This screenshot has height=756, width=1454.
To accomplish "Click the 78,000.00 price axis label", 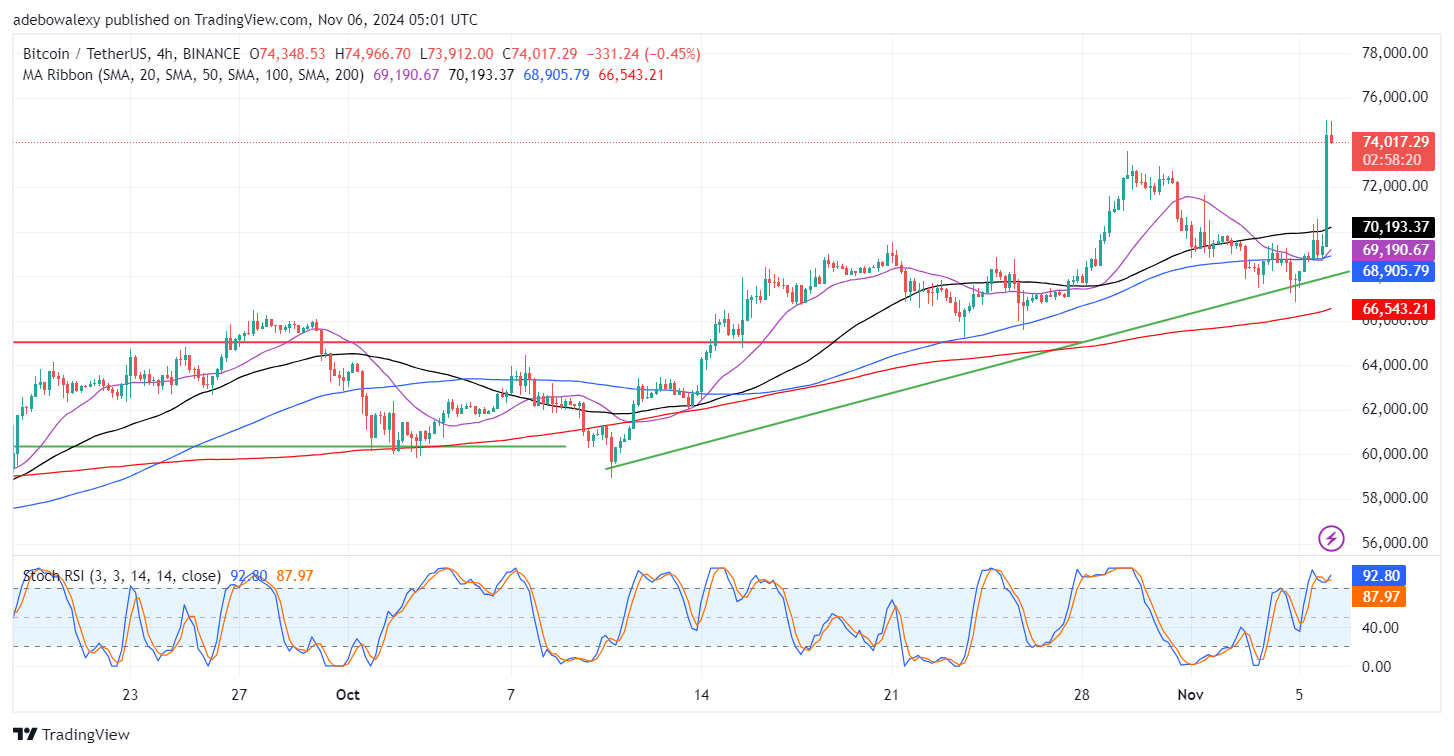I will [x=1393, y=52].
